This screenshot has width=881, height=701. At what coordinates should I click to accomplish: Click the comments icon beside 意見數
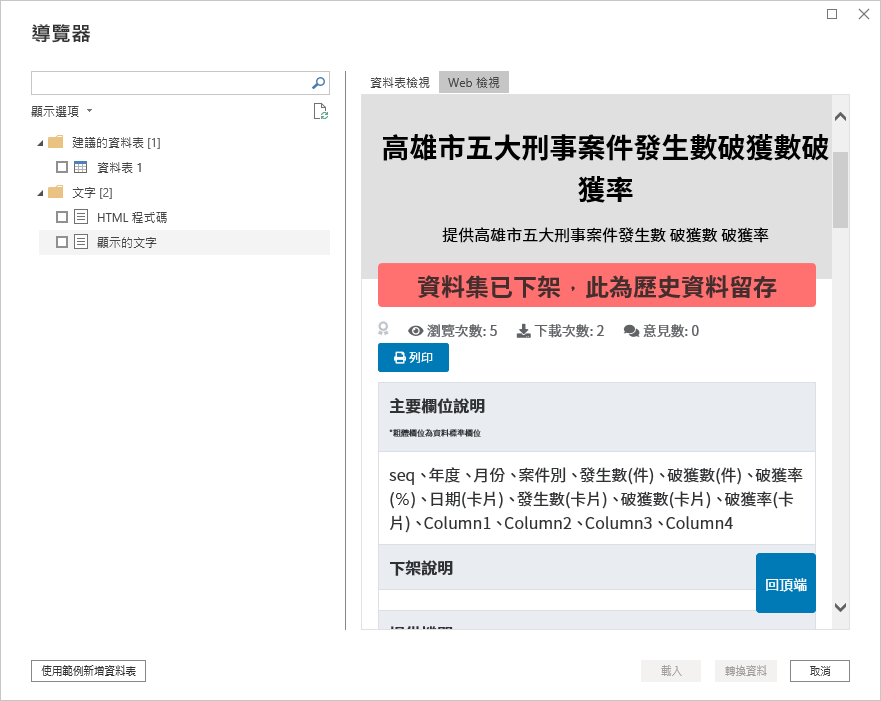tap(631, 331)
